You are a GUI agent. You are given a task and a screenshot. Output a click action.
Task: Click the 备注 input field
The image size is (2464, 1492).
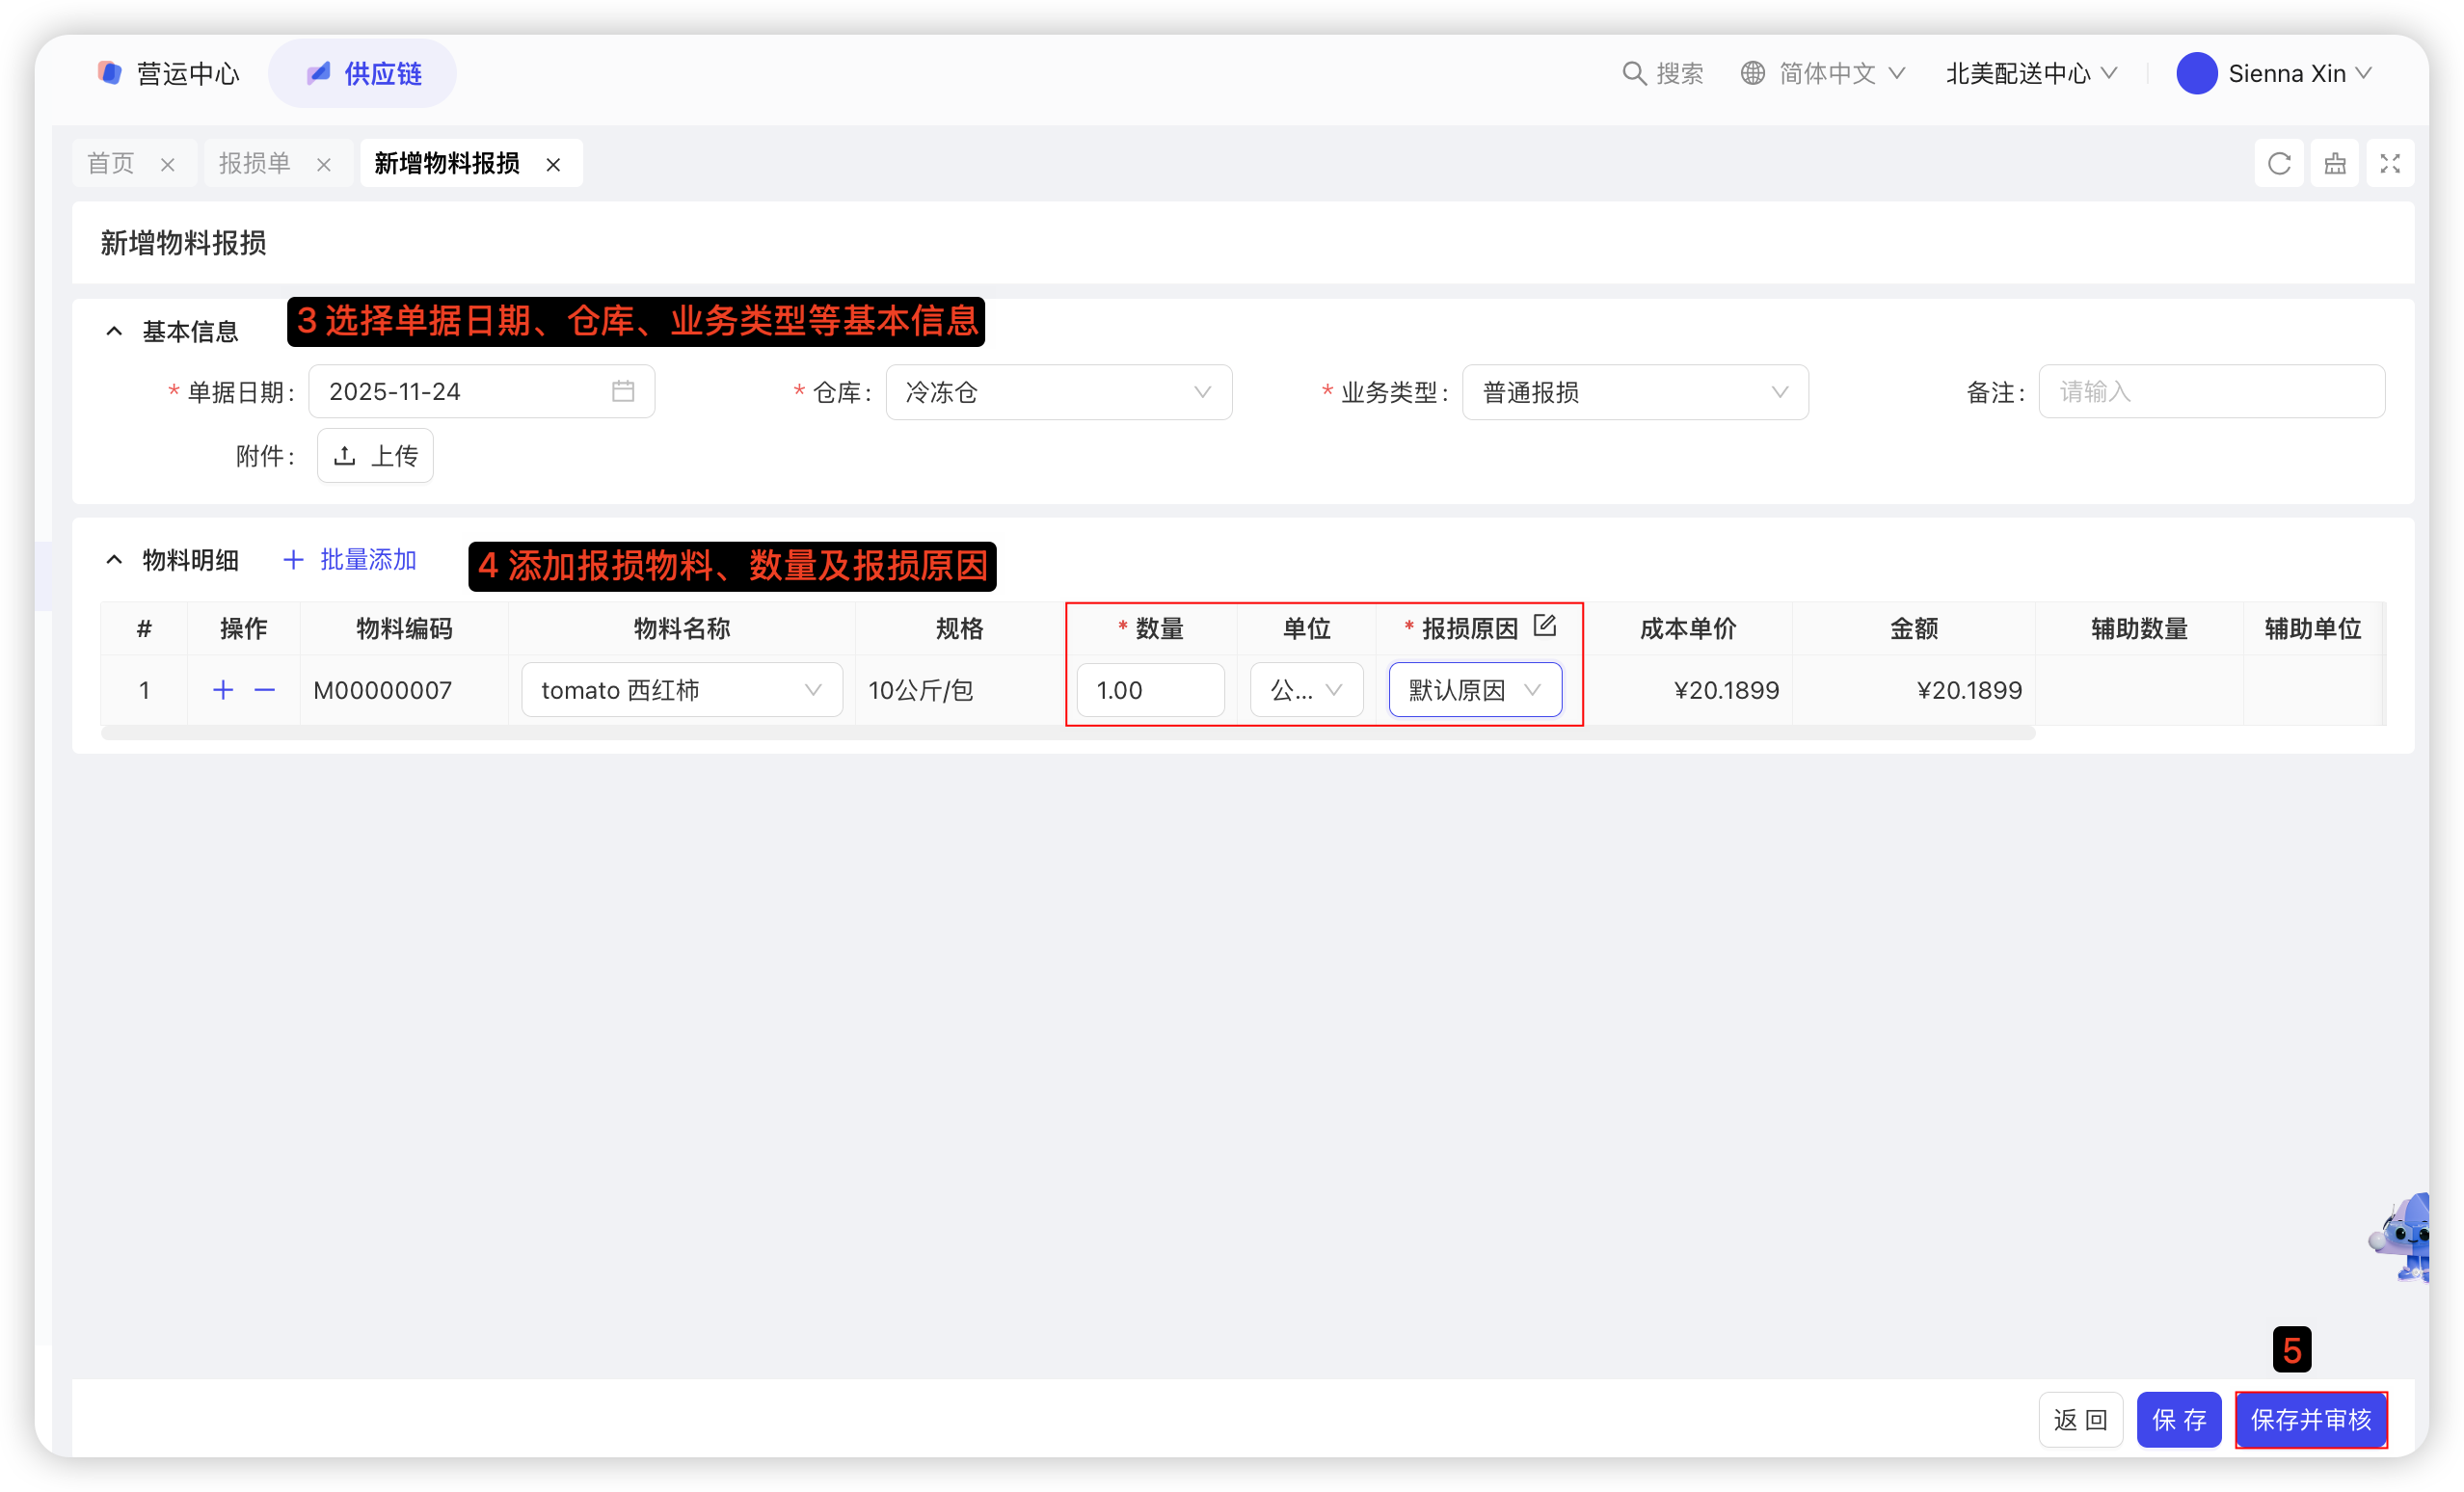[x=2210, y=392]
